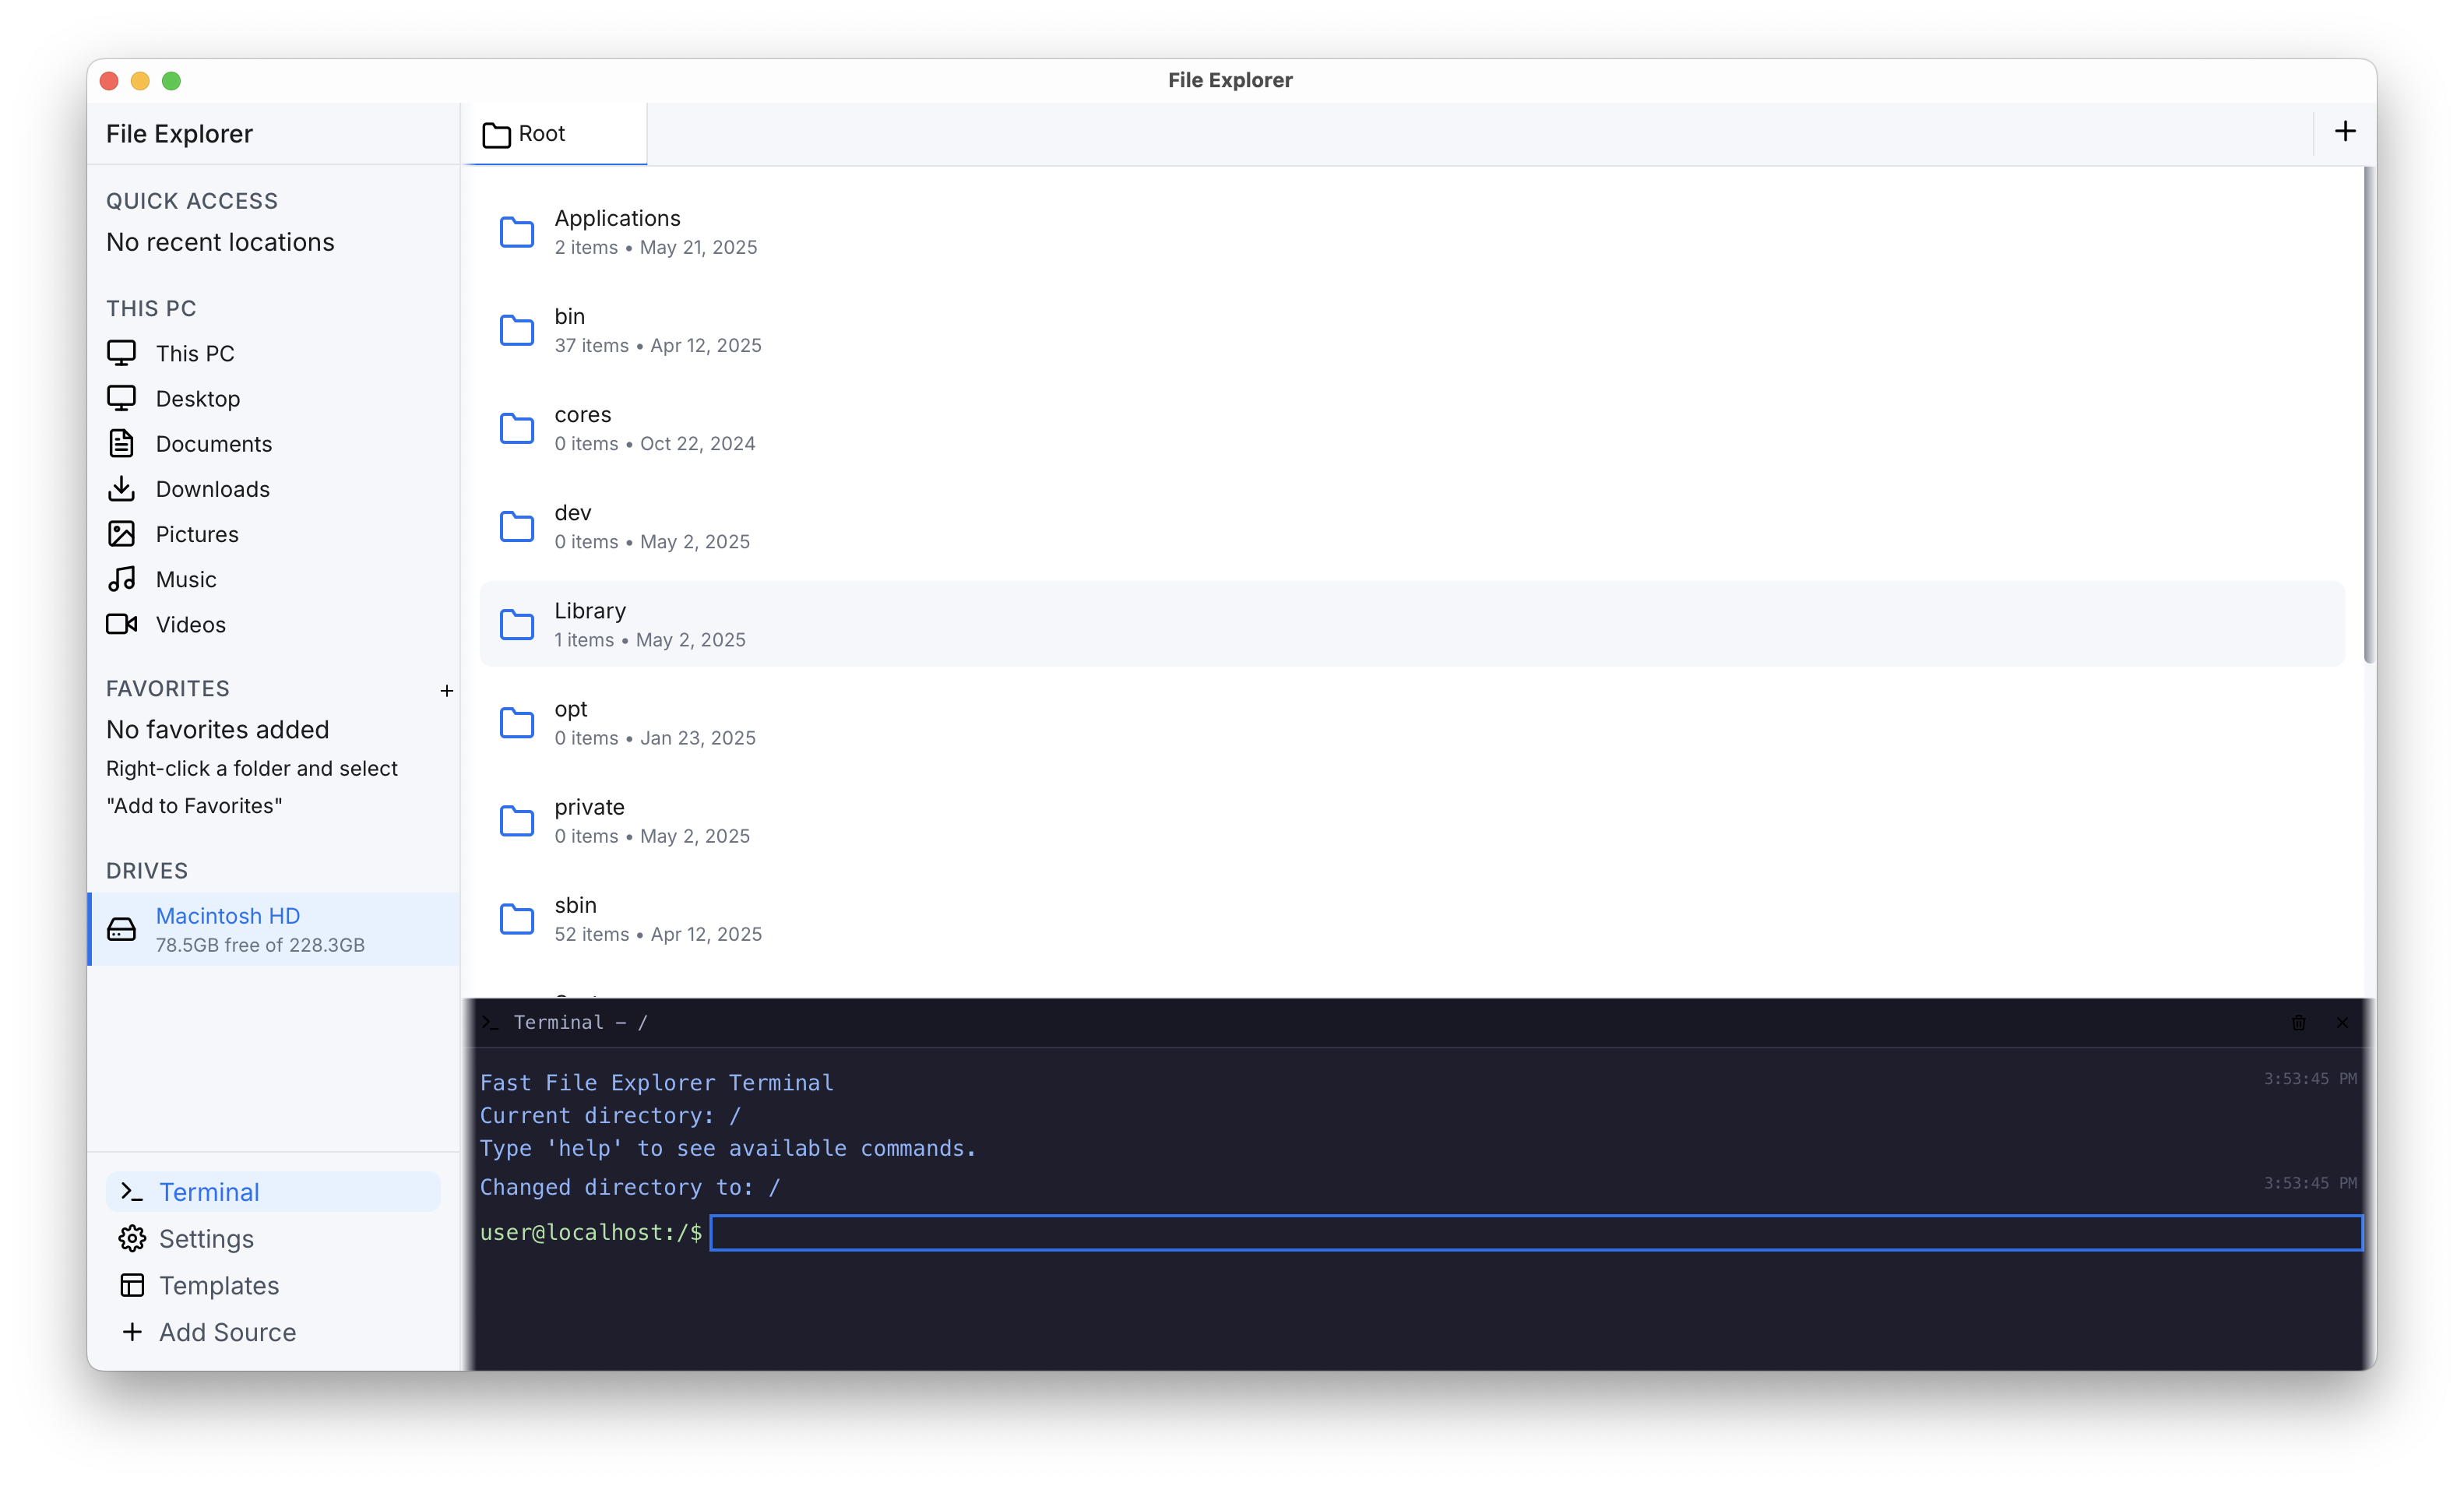Click the terminal command input field
Viewport: 2464px width, 1486px height.
[x=1535, y=1233]
